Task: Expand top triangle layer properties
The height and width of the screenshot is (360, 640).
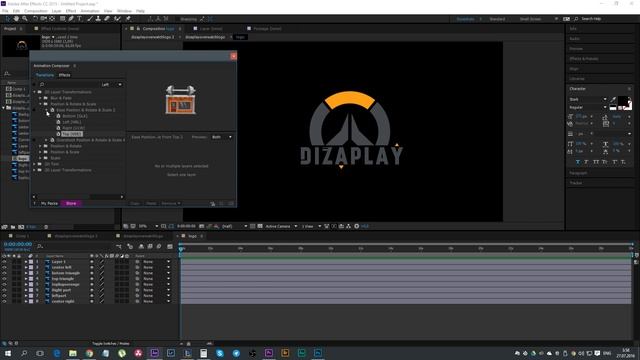Action: coord(26,279)
